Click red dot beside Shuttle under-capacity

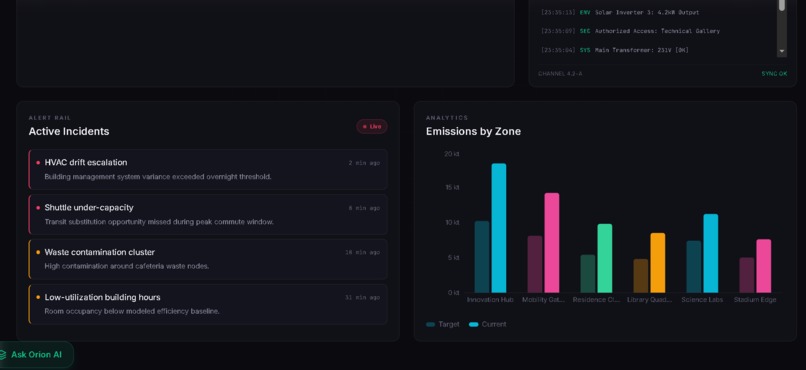[38, 208]
